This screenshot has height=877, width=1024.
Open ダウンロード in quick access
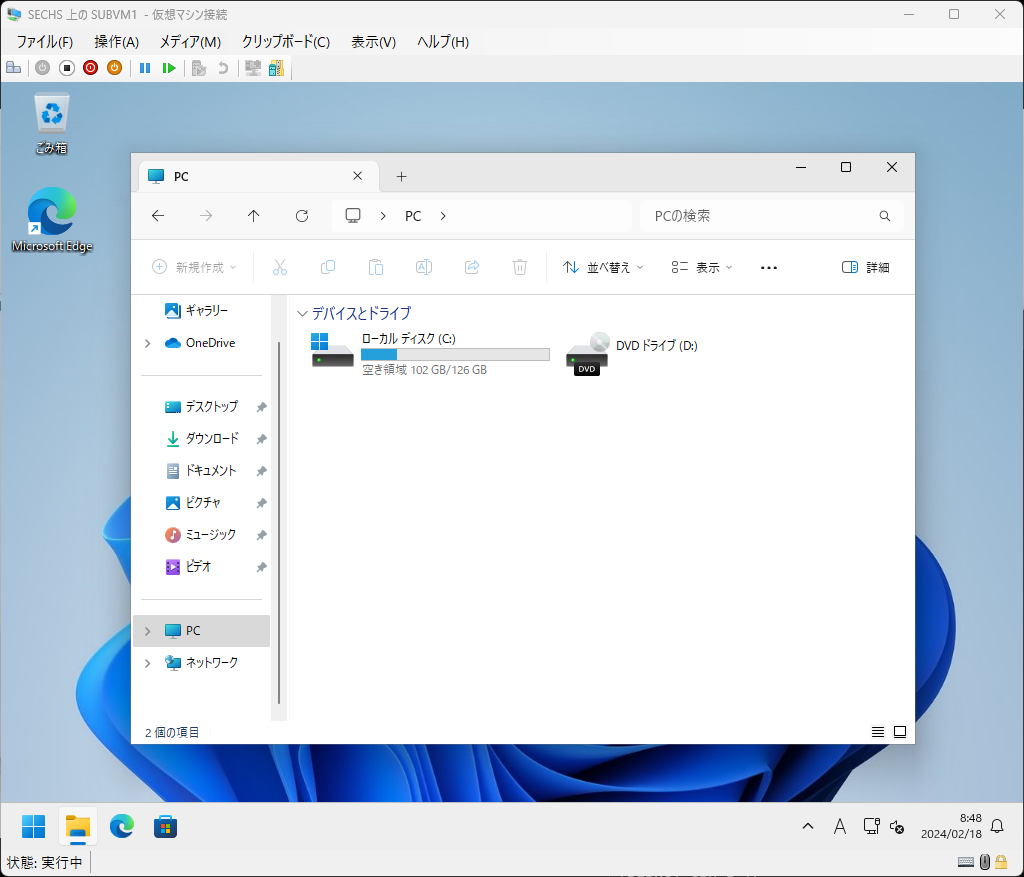pos(202,439)
